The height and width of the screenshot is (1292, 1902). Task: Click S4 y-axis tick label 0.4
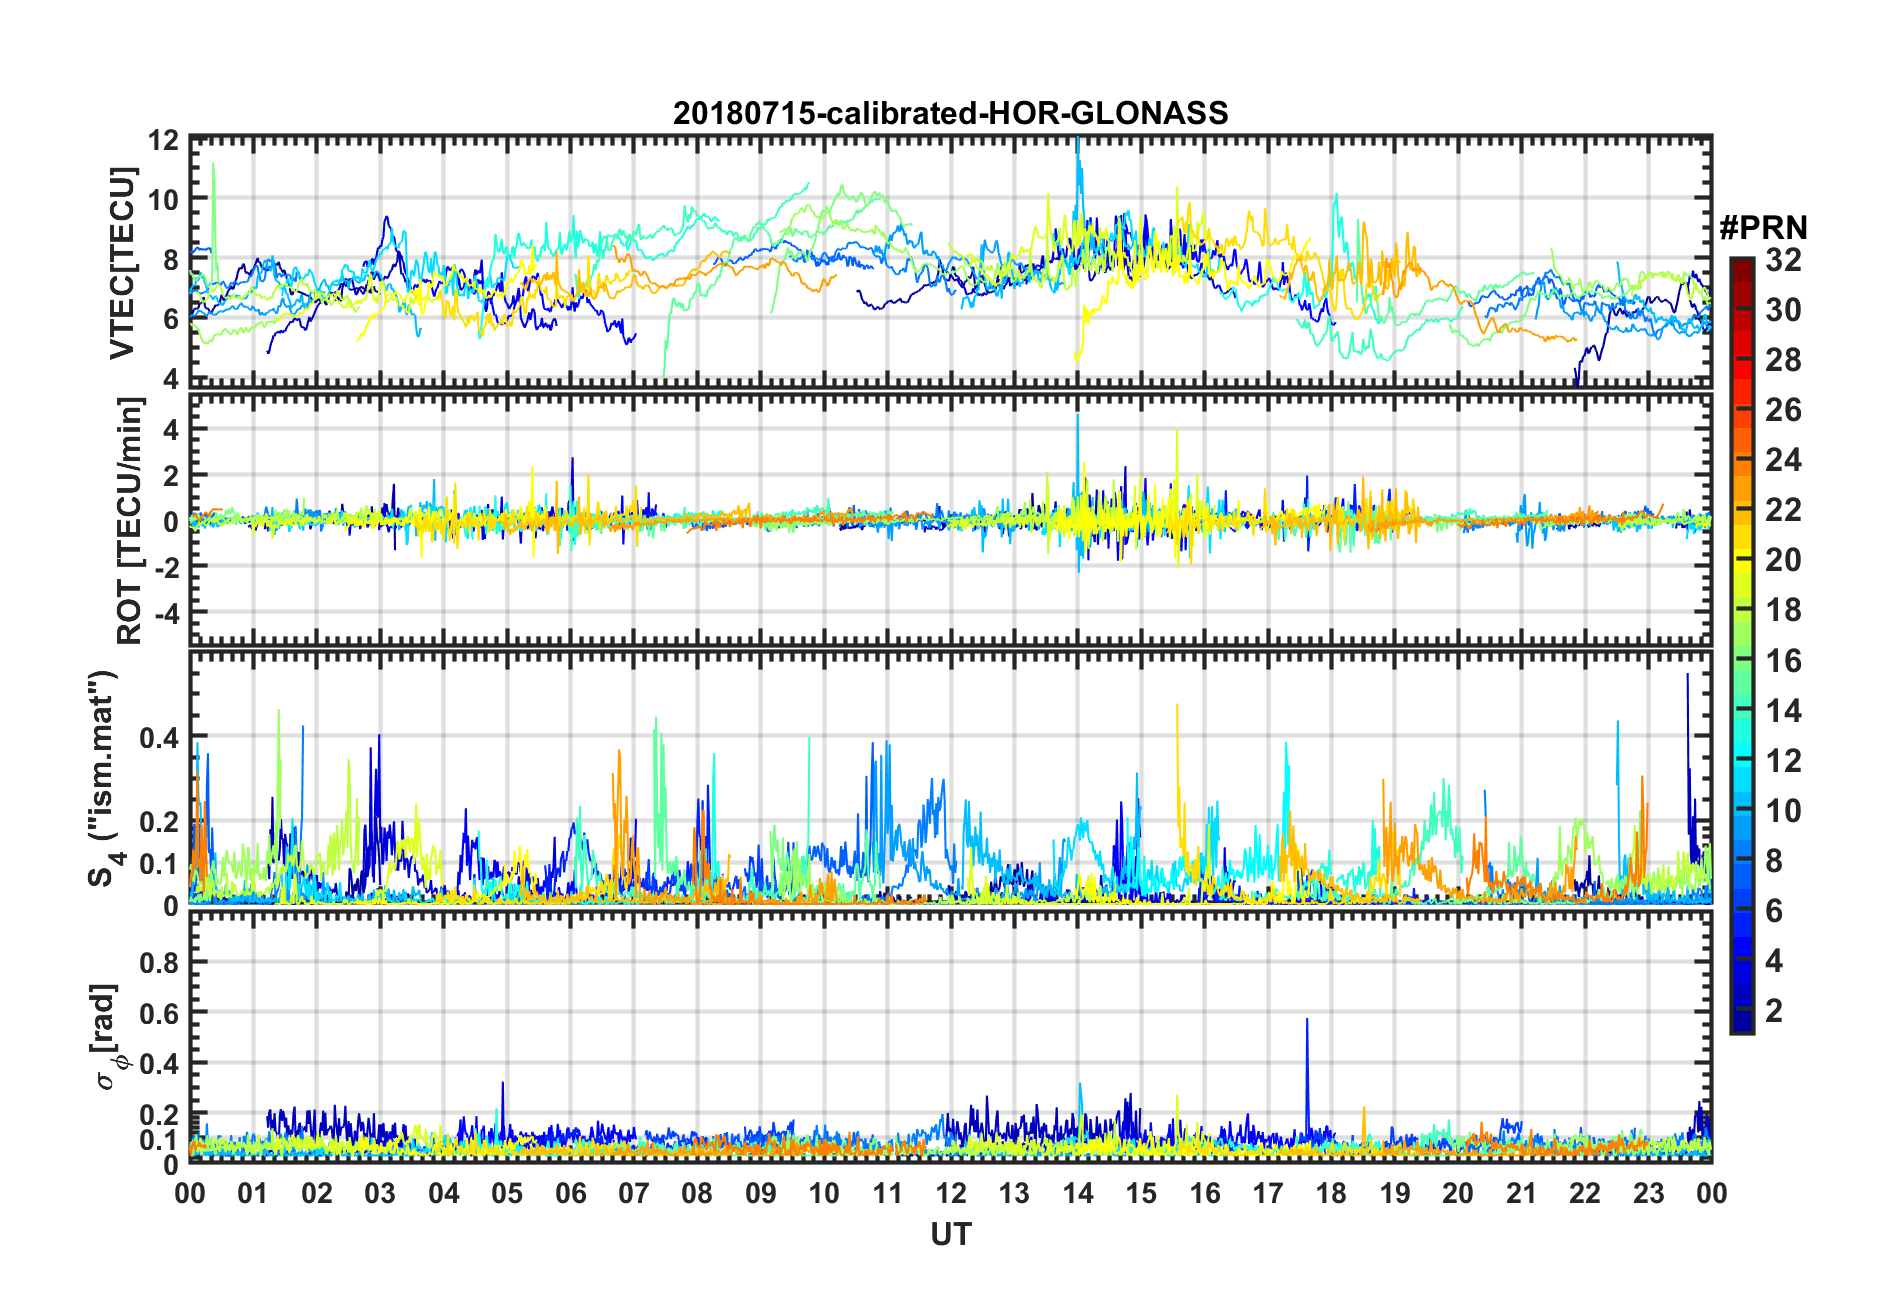(159, 738)
